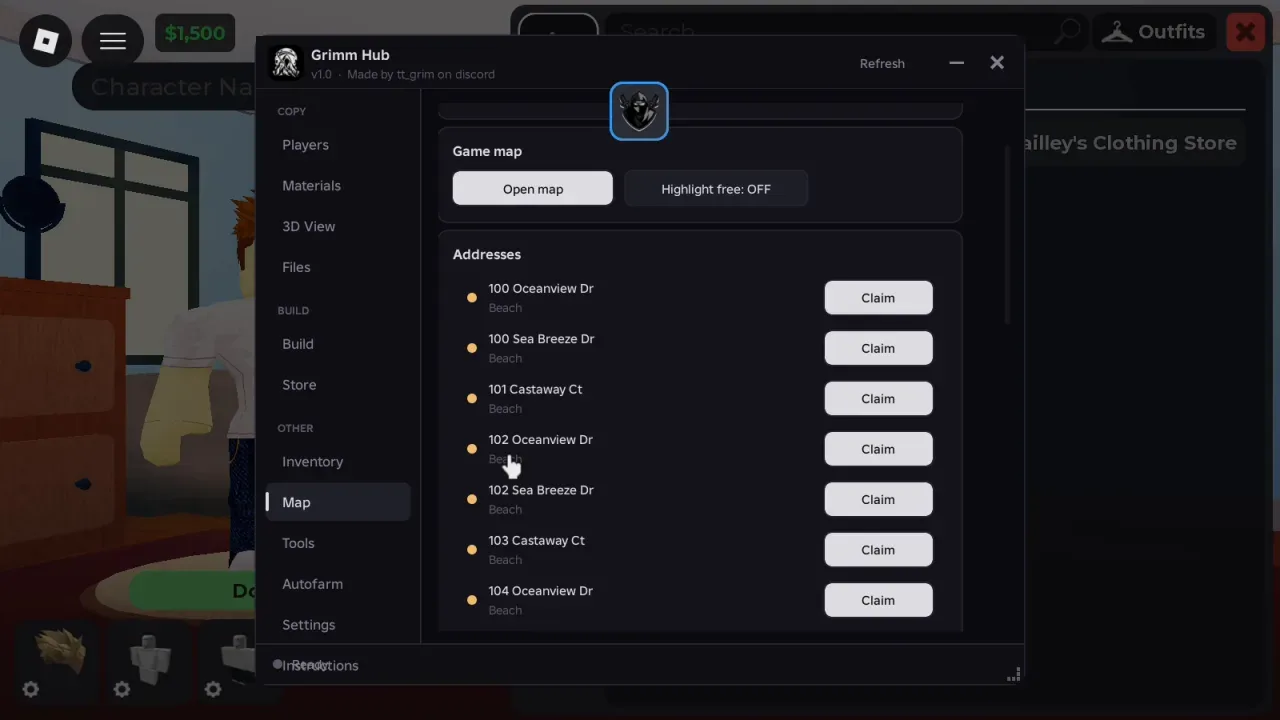
Task: Claim 102 Oceanview Dr
Action: 878,449
